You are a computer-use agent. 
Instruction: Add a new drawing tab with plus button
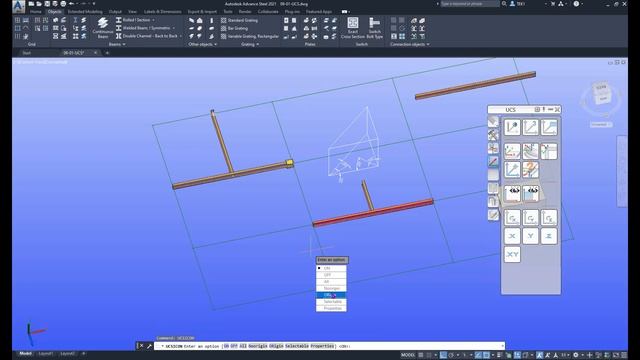click(x=107, y=53)
